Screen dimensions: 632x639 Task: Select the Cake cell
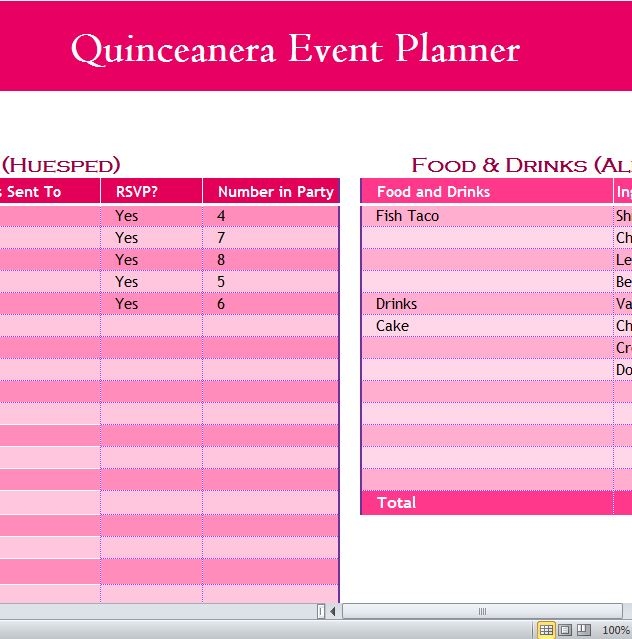coord(392,326)
